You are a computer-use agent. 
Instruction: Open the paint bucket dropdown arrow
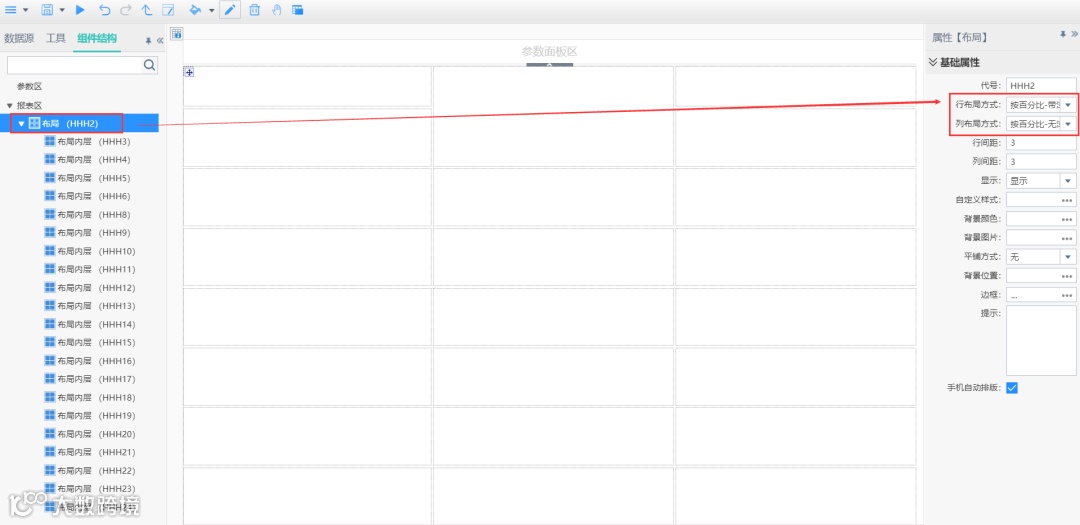pos(211,10)
